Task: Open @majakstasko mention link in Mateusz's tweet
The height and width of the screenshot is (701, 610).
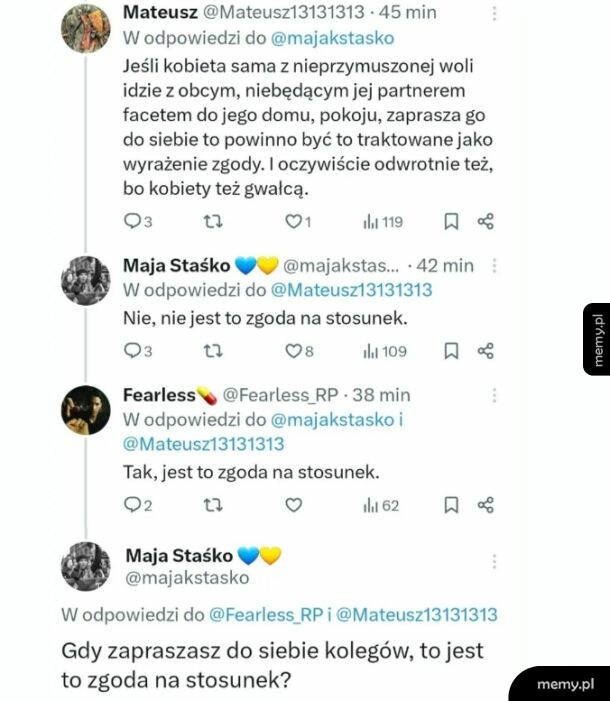Action: [332, 38]
